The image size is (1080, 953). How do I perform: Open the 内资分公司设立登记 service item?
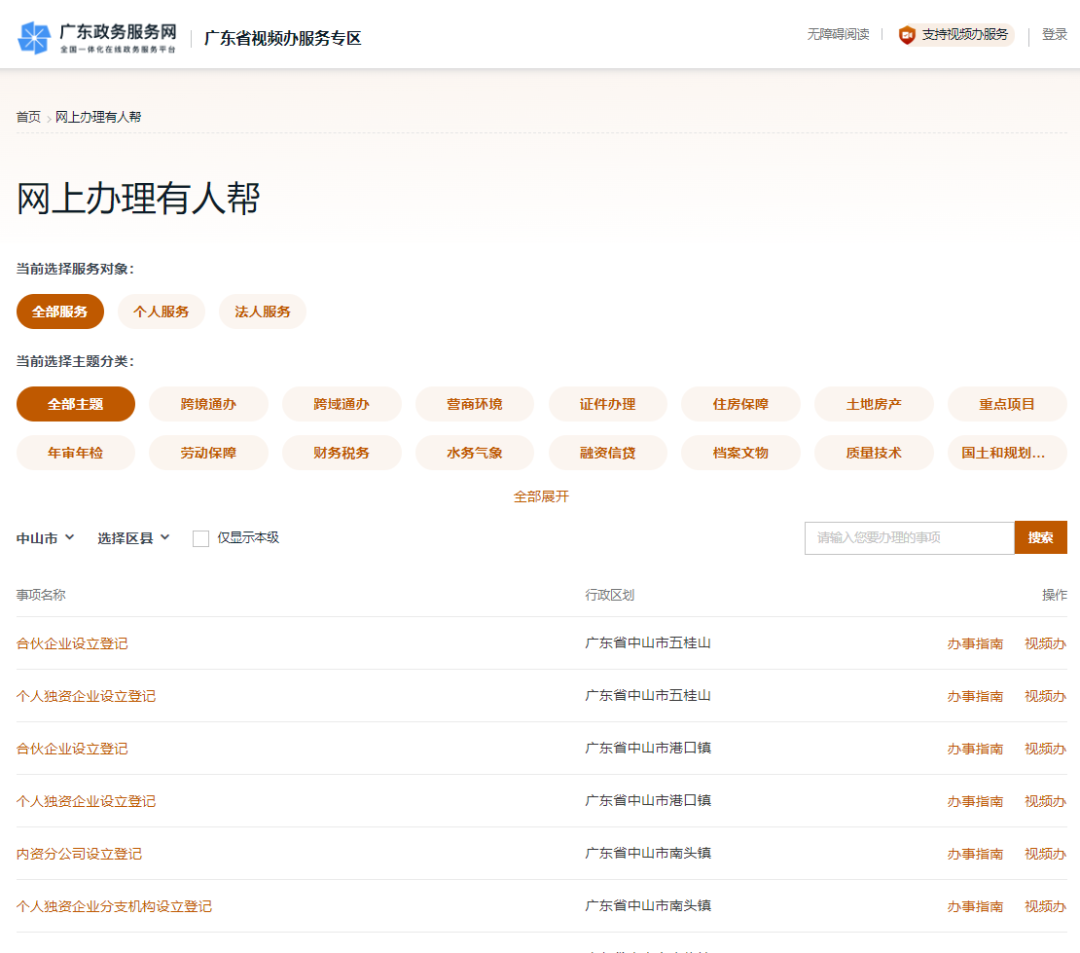pyautogui.click(x=78, y=853)
